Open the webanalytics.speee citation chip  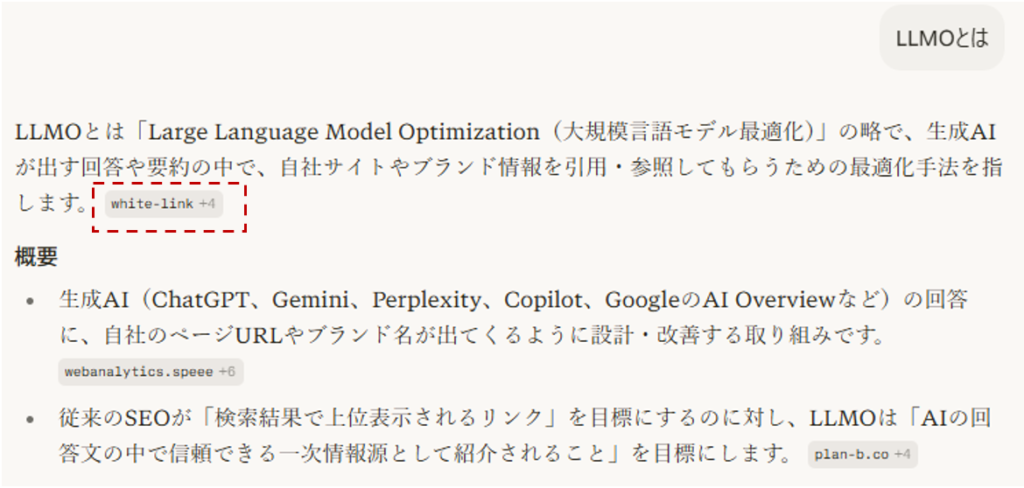click(x=138, y=372)
